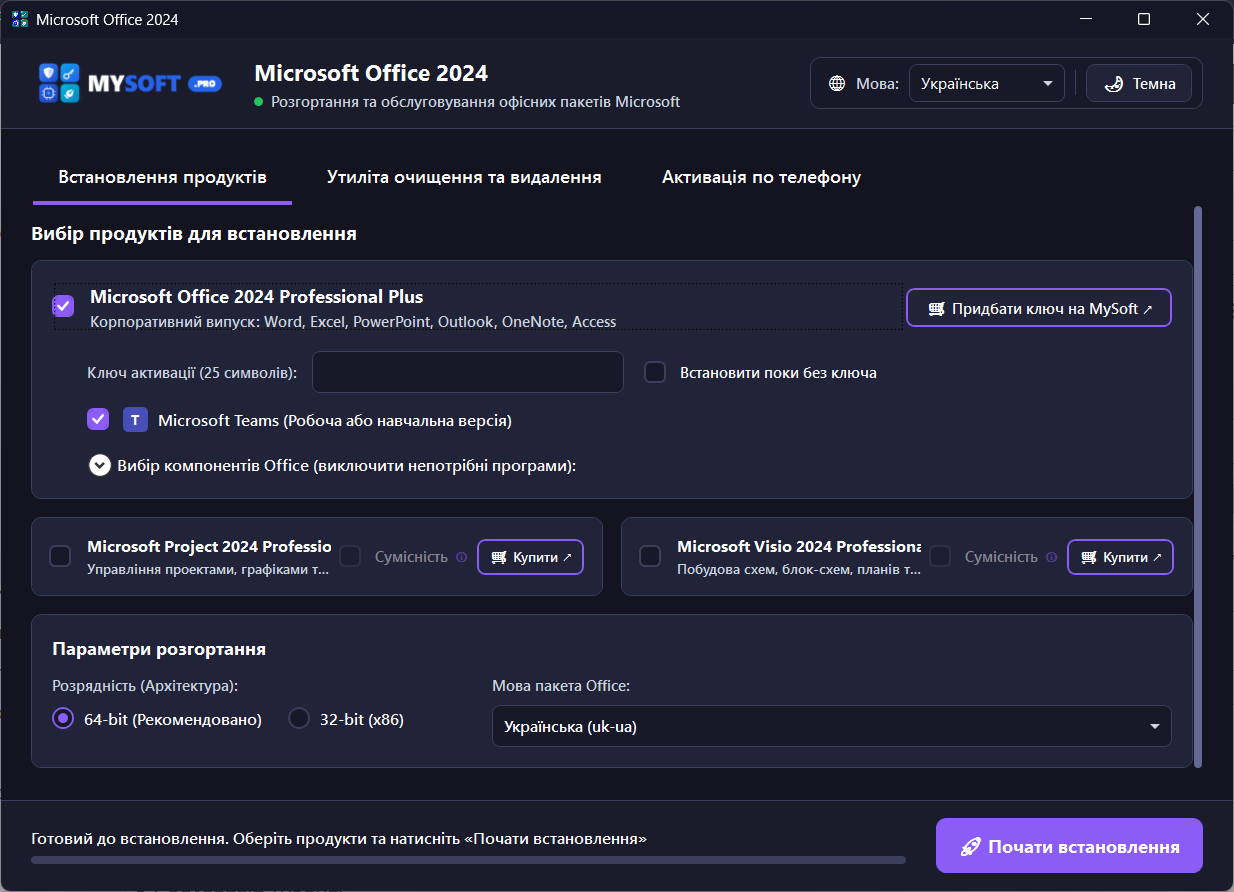
Task: Click the Вибір продуктів для встановлення heading
Action: pos(194,234)
